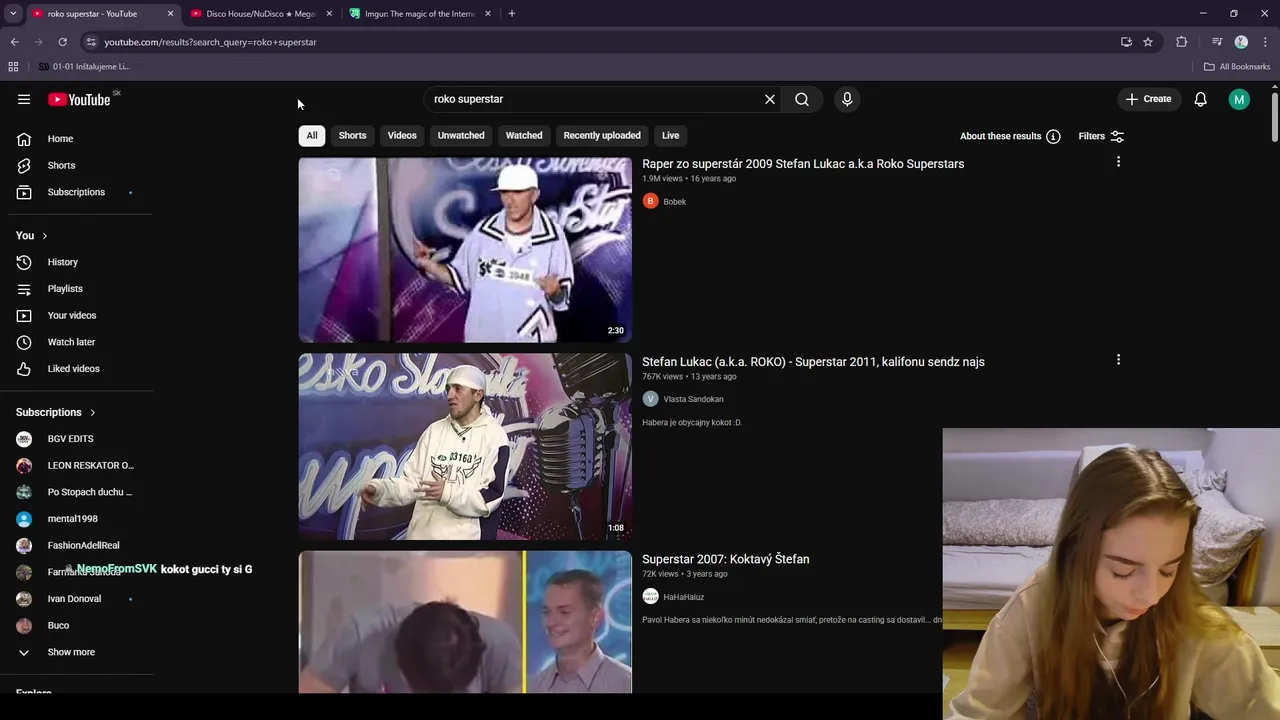
Task: Open a new browser tab
Action: (x=512, y=14)
